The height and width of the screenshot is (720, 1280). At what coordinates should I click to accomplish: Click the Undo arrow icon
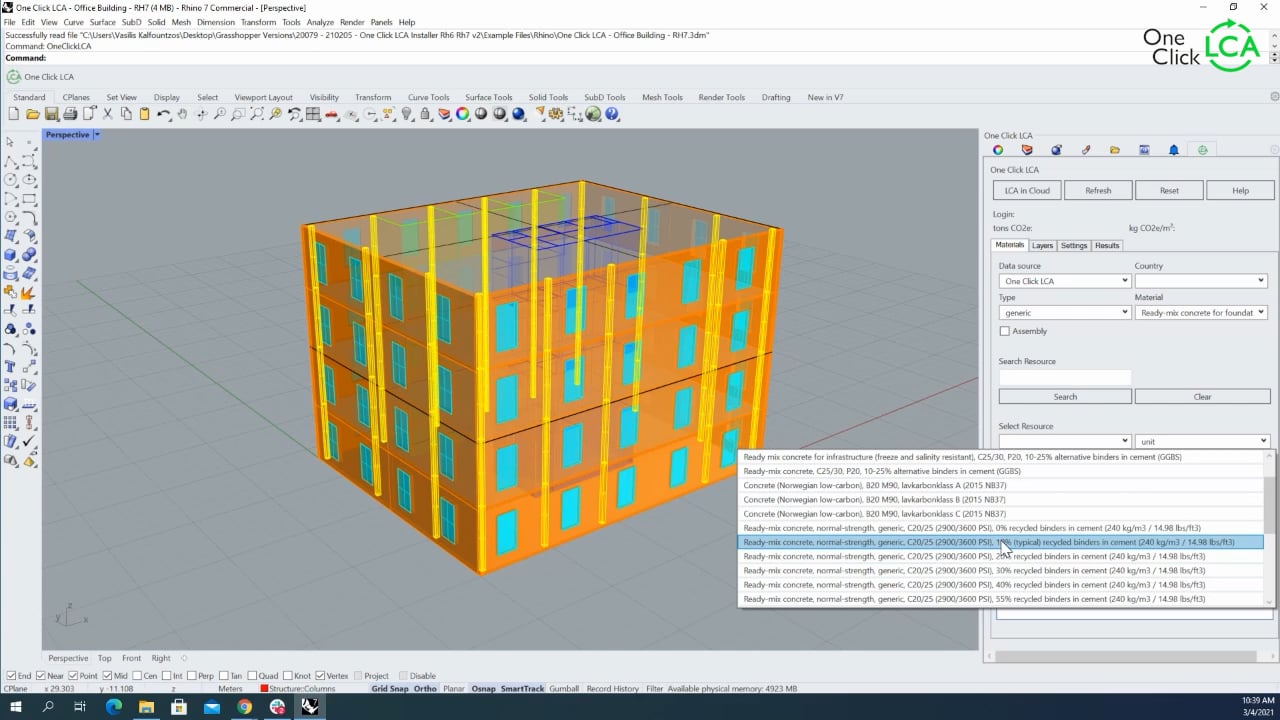pyautogui.click(x=163, y=115)
